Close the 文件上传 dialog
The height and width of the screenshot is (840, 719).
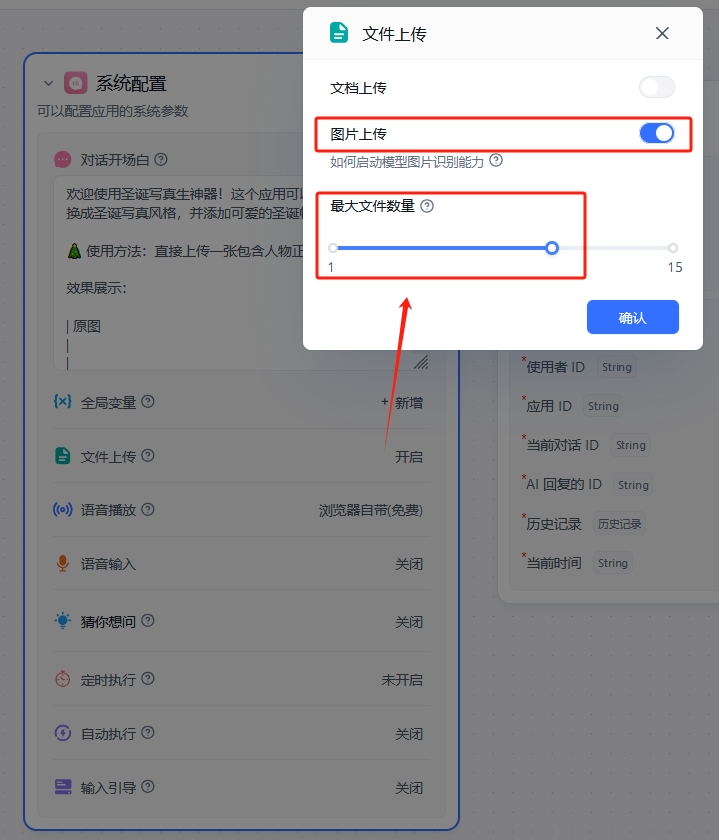[662, 33]
